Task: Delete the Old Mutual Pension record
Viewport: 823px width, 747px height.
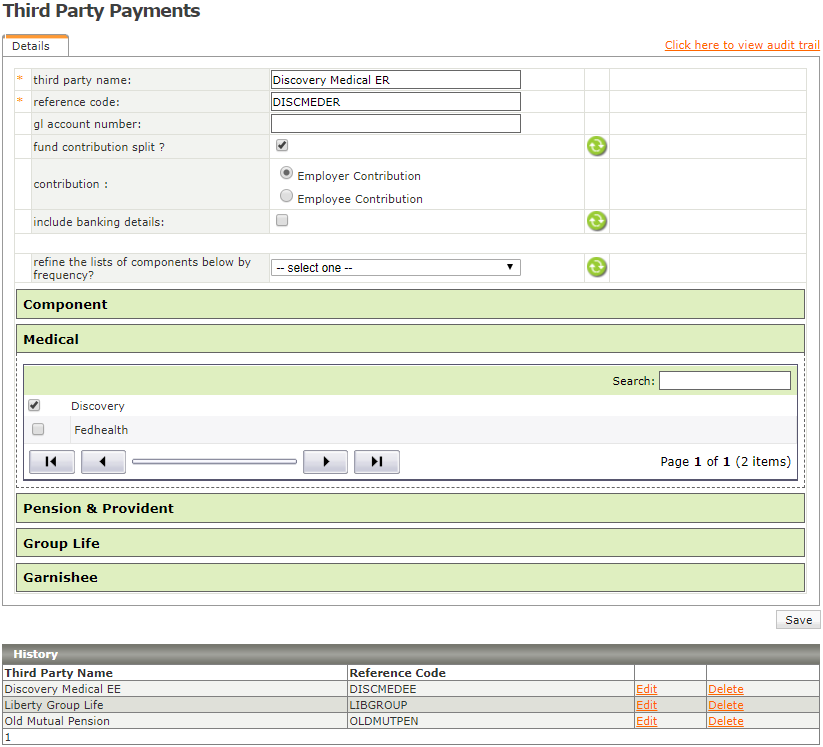Action: pyautogui.click(x=725, y=721)
